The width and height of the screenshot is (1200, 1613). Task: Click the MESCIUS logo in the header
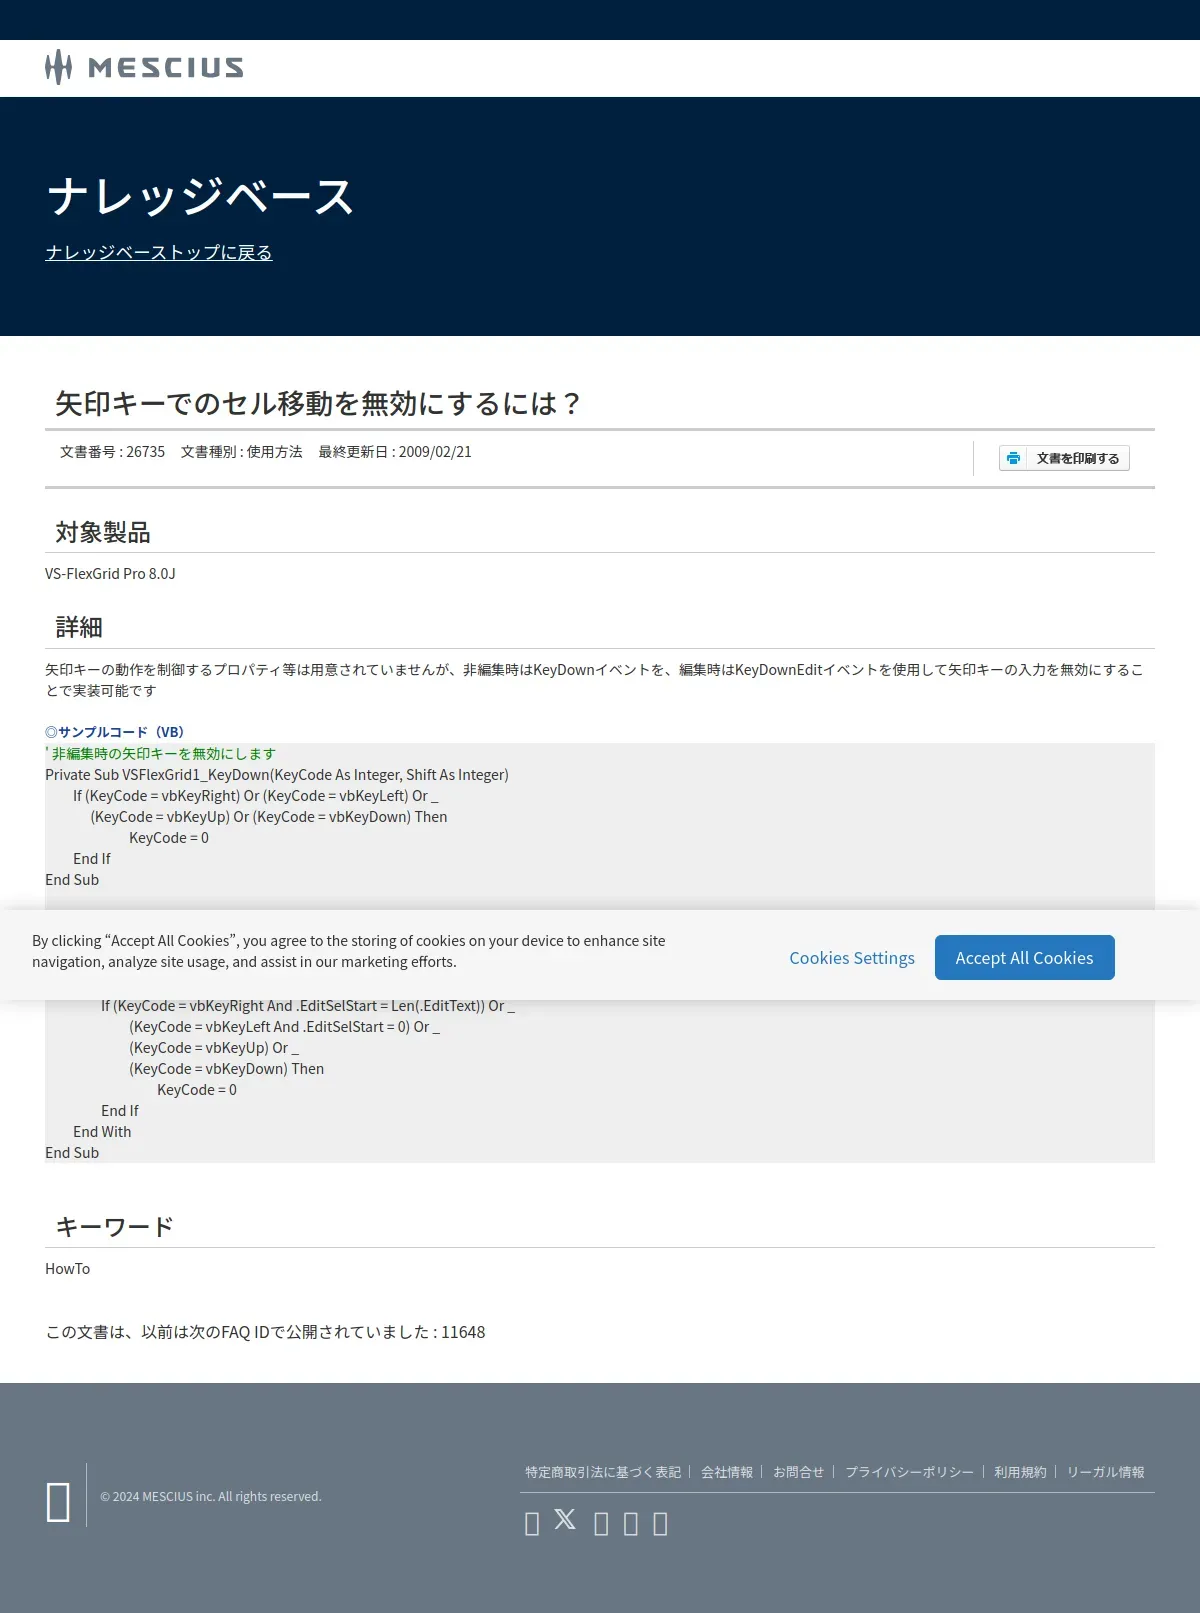click(x=144, y=67)
